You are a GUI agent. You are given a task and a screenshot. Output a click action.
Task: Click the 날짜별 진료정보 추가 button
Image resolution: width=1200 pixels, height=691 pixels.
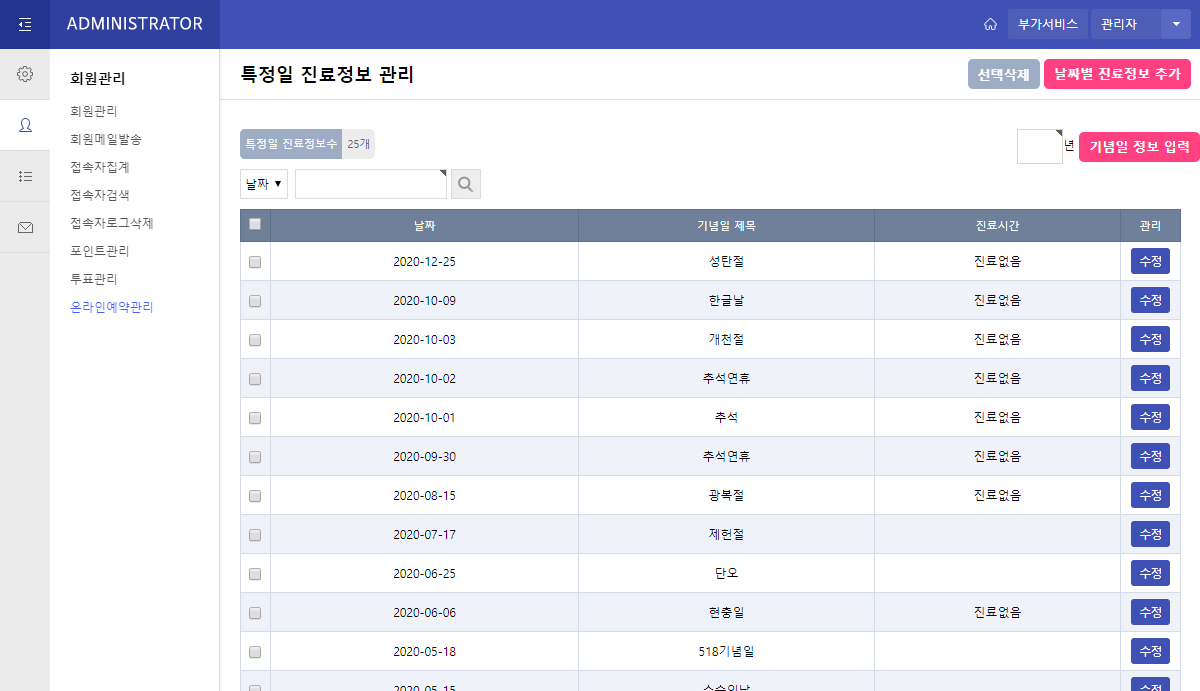[x=1117, y=74]
